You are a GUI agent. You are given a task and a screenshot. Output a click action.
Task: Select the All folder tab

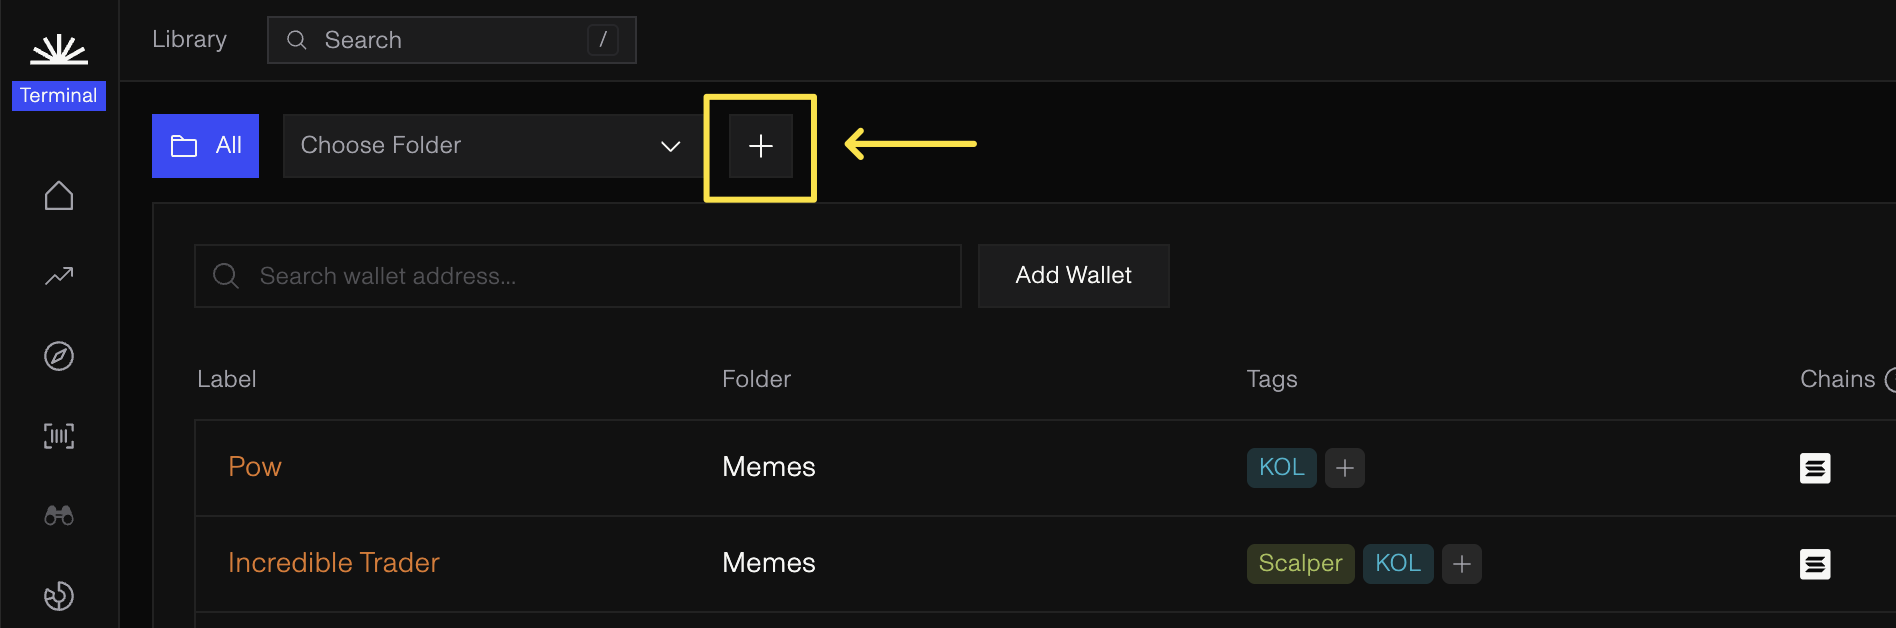(x=205, y=146)
